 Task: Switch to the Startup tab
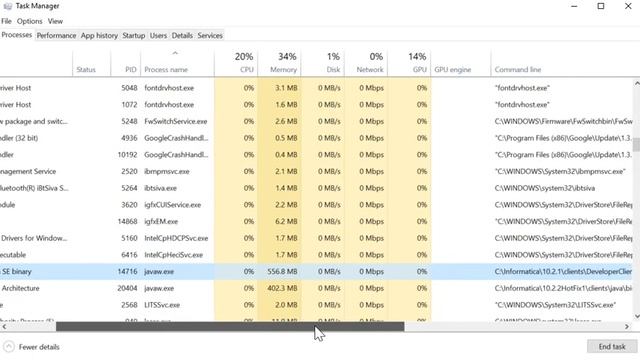pyautogui.click(x=133, y=36)
